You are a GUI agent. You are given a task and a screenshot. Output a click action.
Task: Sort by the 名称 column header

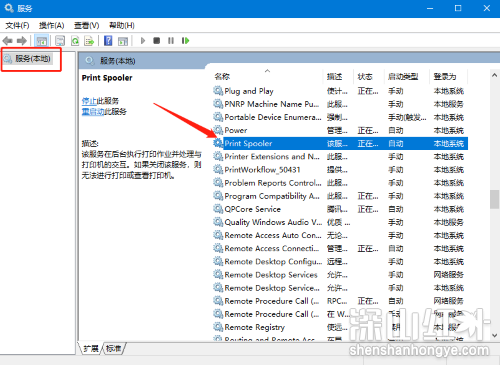pyautogui.click(x=268, y=77)
